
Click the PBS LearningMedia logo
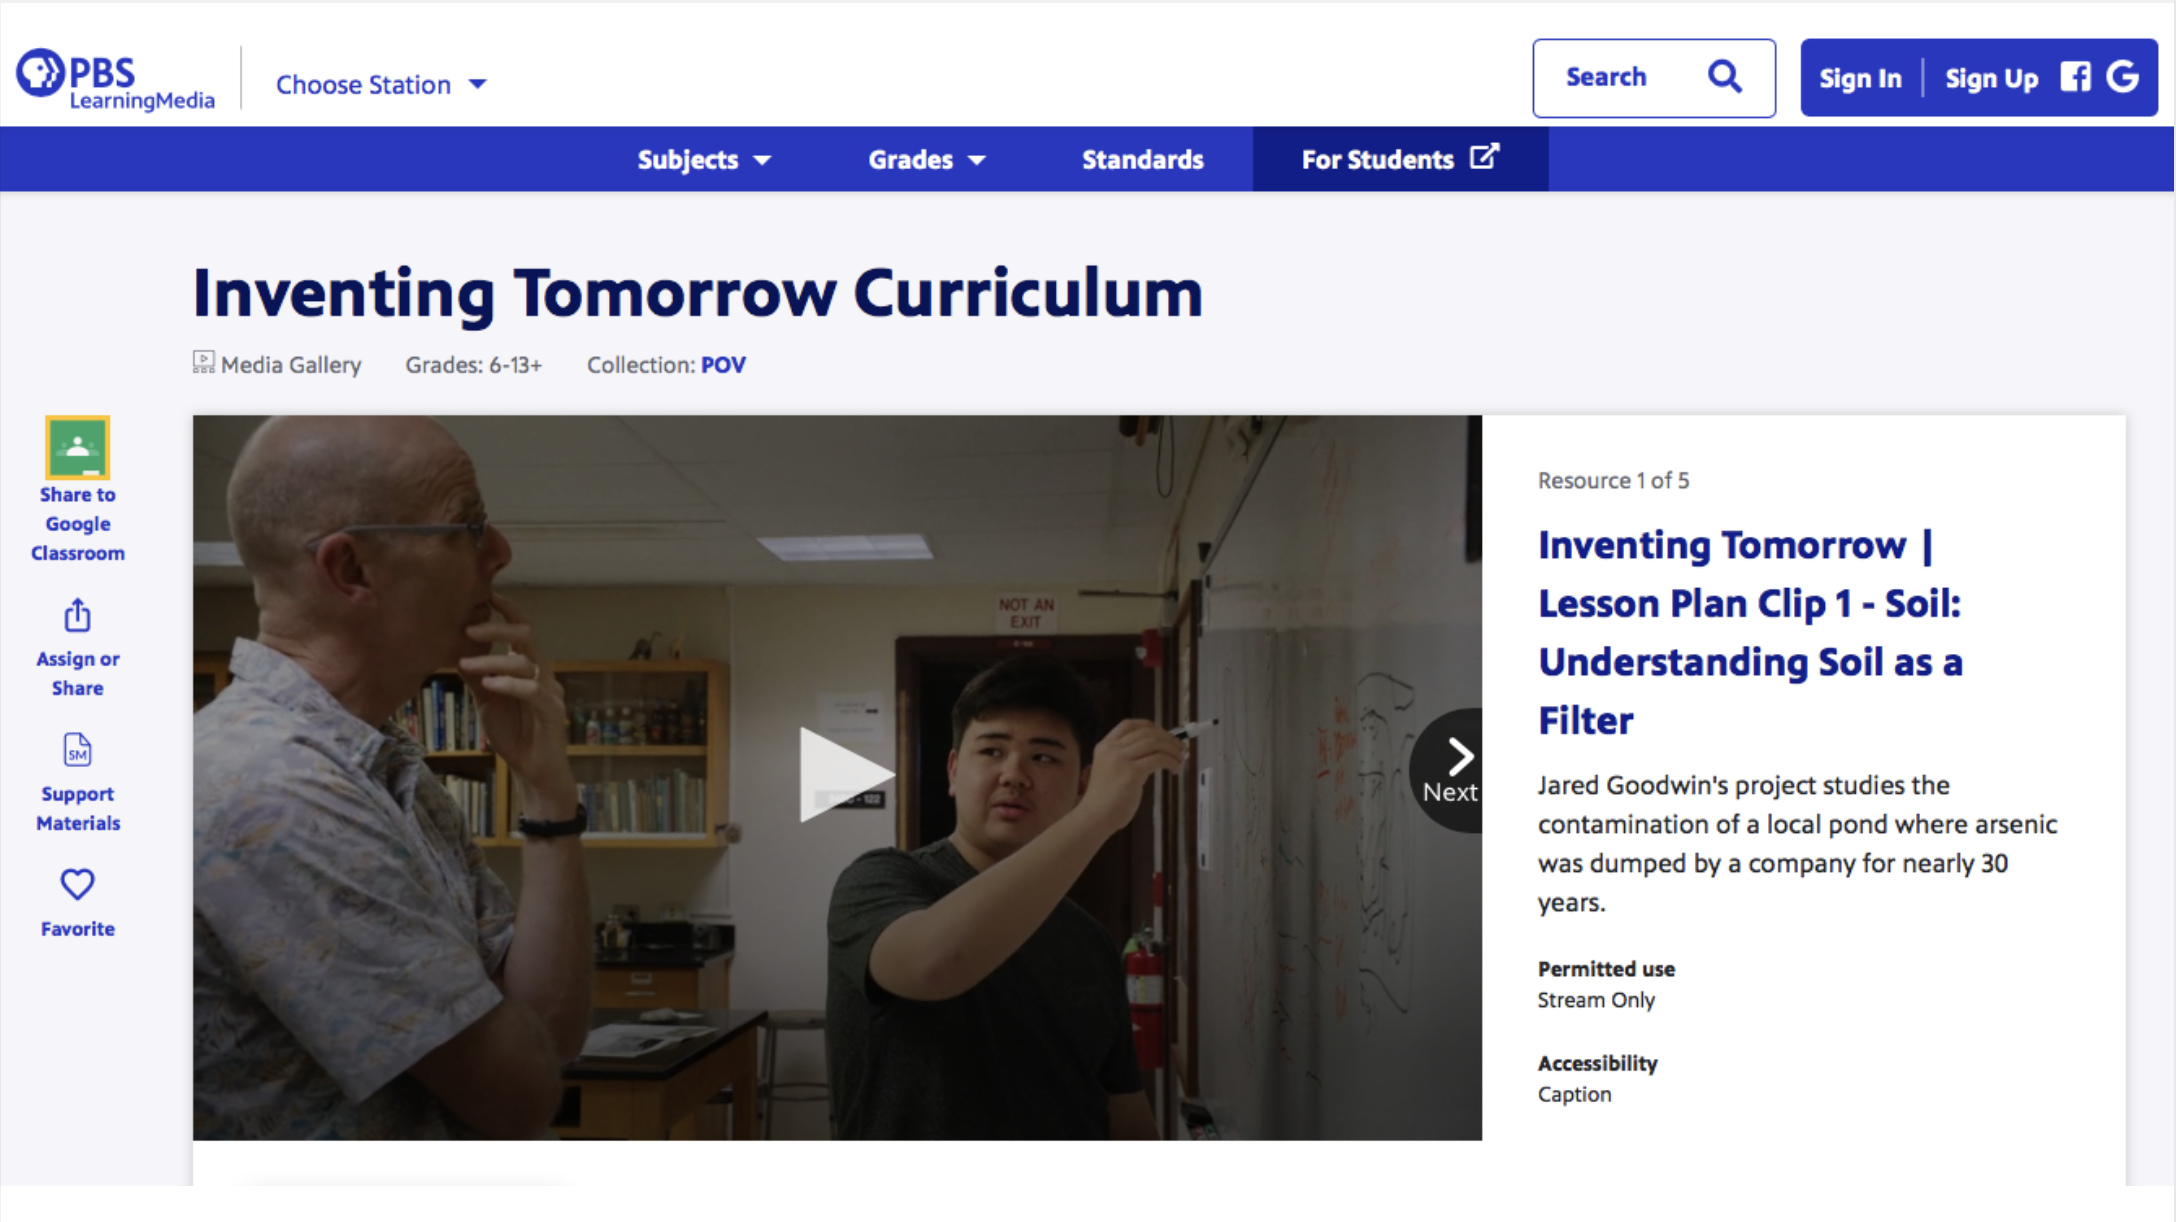click(115, 80)
